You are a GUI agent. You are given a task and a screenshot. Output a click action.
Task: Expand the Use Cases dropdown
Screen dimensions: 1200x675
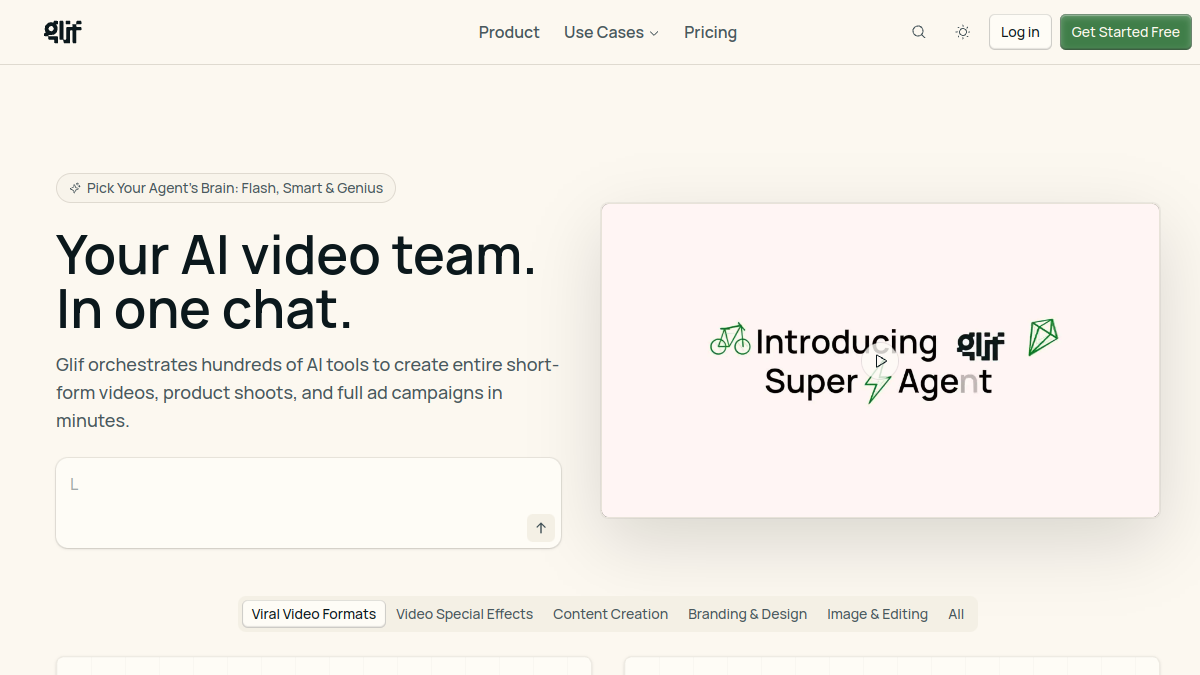611,32
